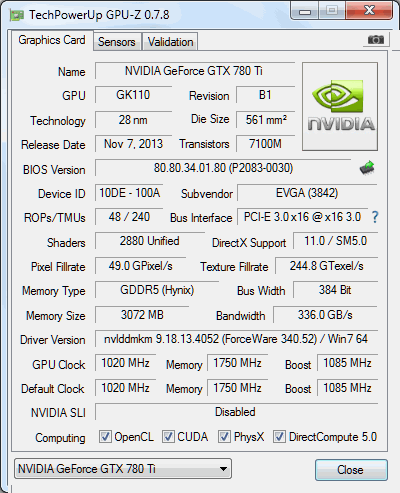Click the Close button

point(351,470)
